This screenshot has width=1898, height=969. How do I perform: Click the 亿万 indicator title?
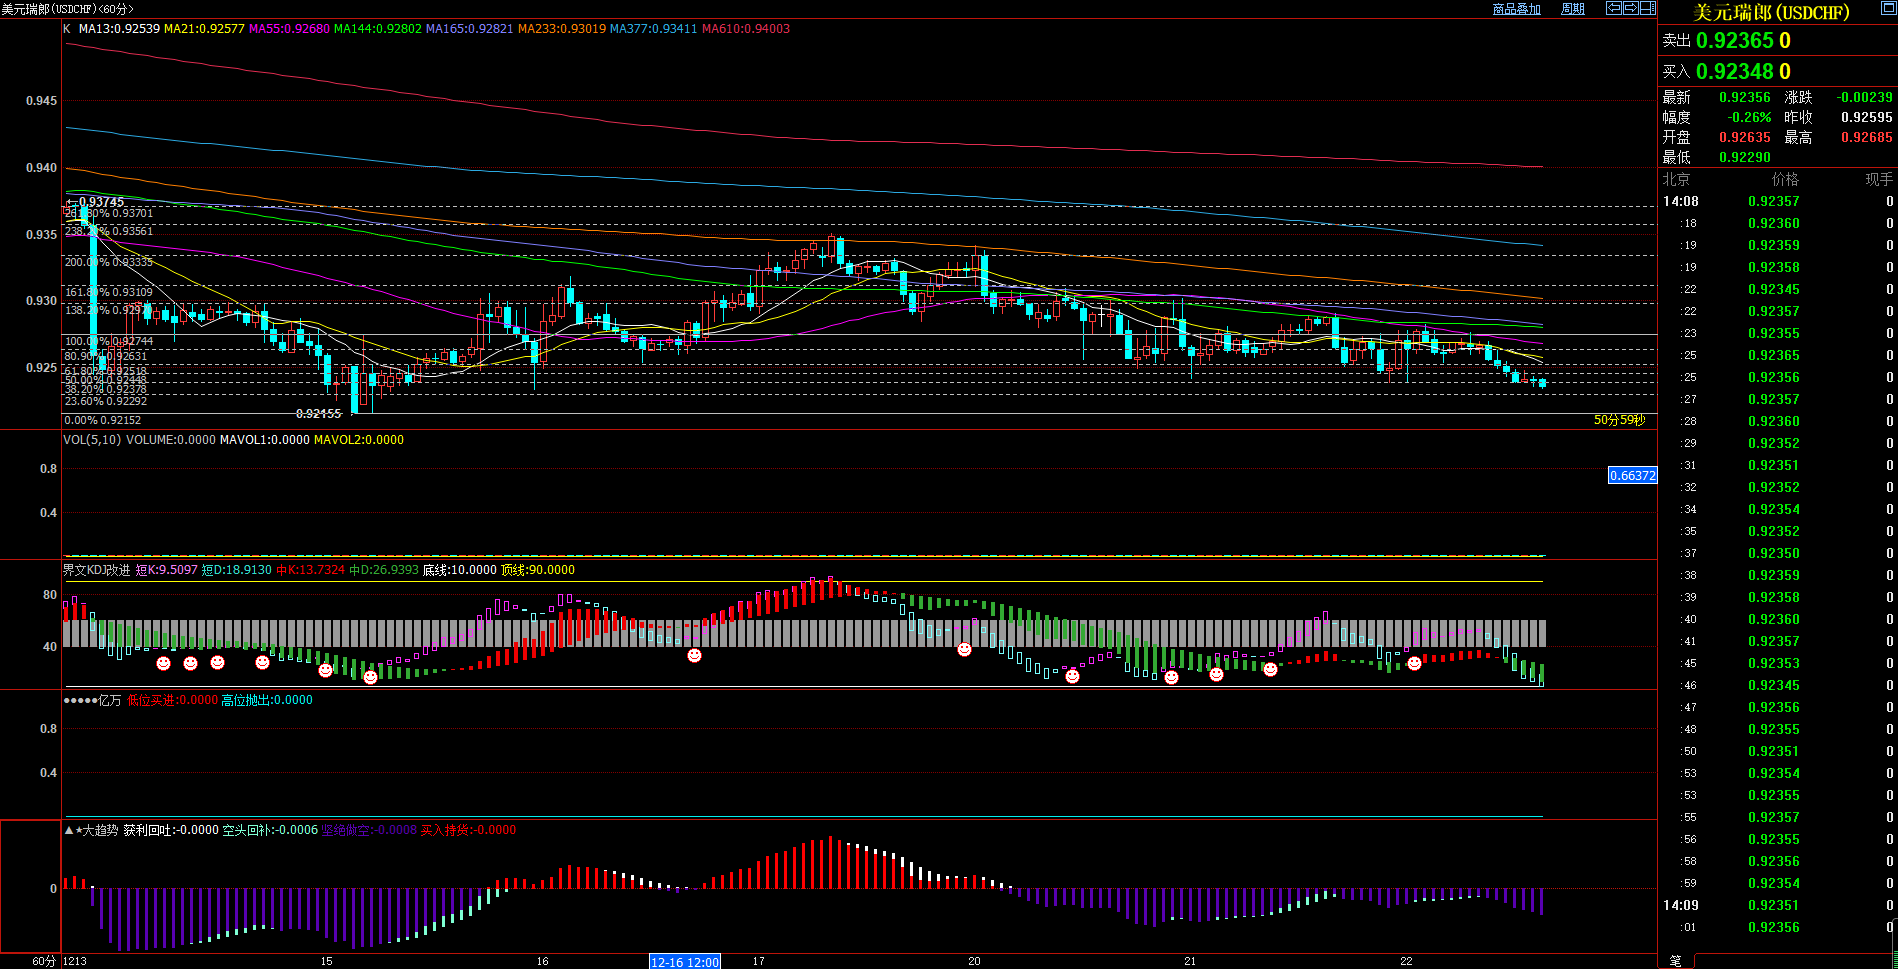pyautogui.click(x=110, y=700)
